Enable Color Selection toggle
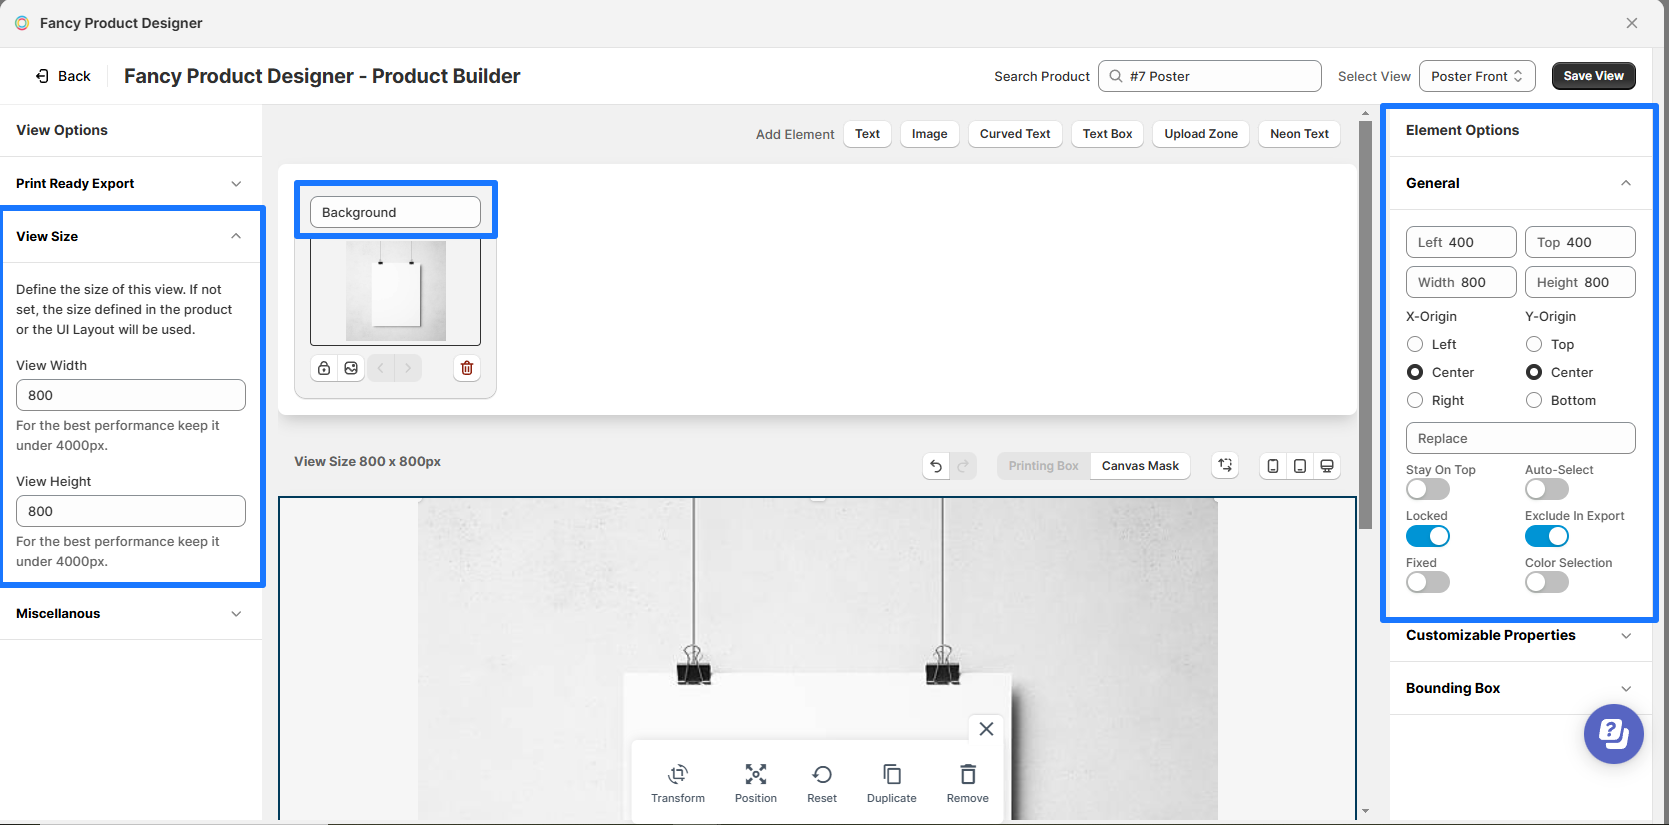 pos(1547,582)
